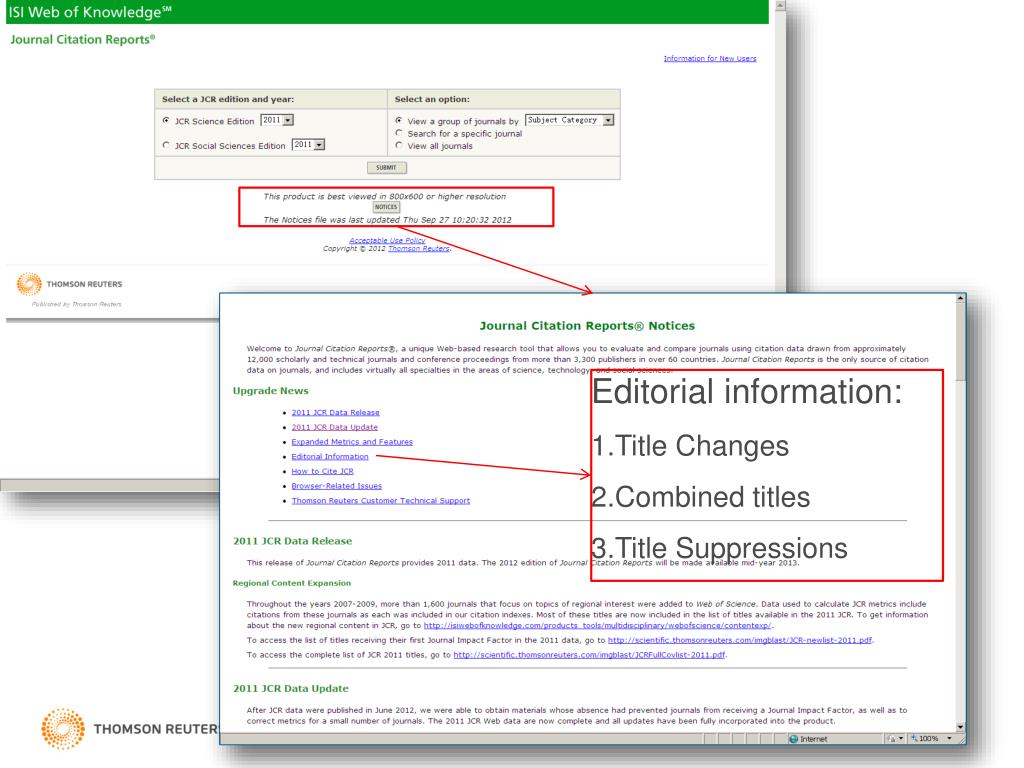Viewport: 1024px width, 768px height.
Task: Click Notices window scrollbar down arrow
Action: tap(960, 727)
